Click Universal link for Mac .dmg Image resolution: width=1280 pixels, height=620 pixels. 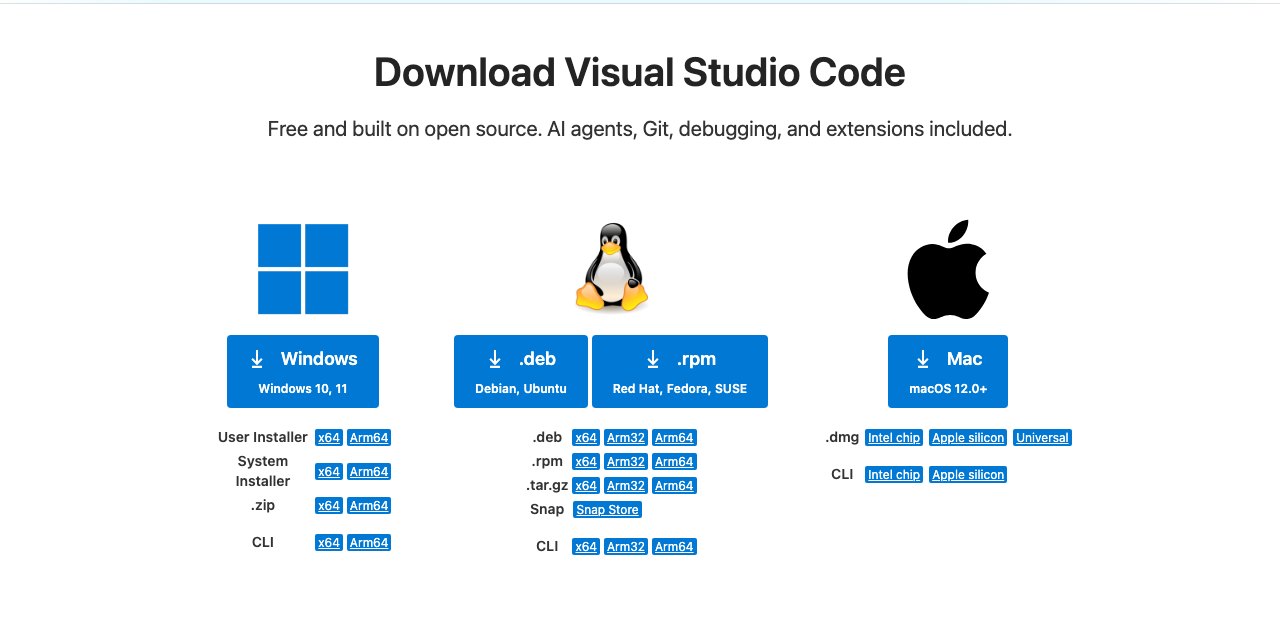coord(1042,437)
